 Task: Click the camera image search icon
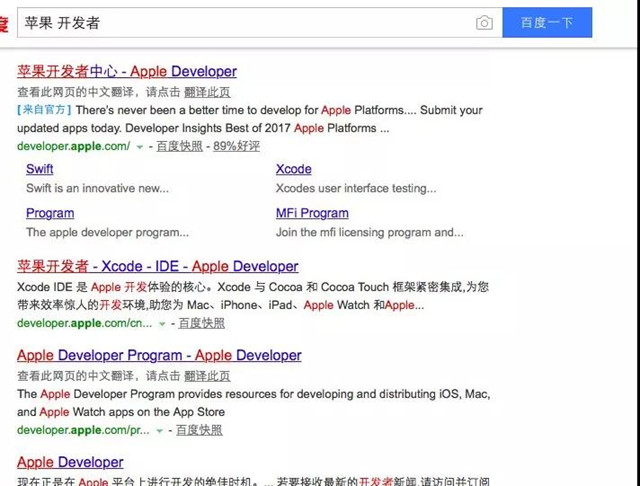(x=484, y=23)
